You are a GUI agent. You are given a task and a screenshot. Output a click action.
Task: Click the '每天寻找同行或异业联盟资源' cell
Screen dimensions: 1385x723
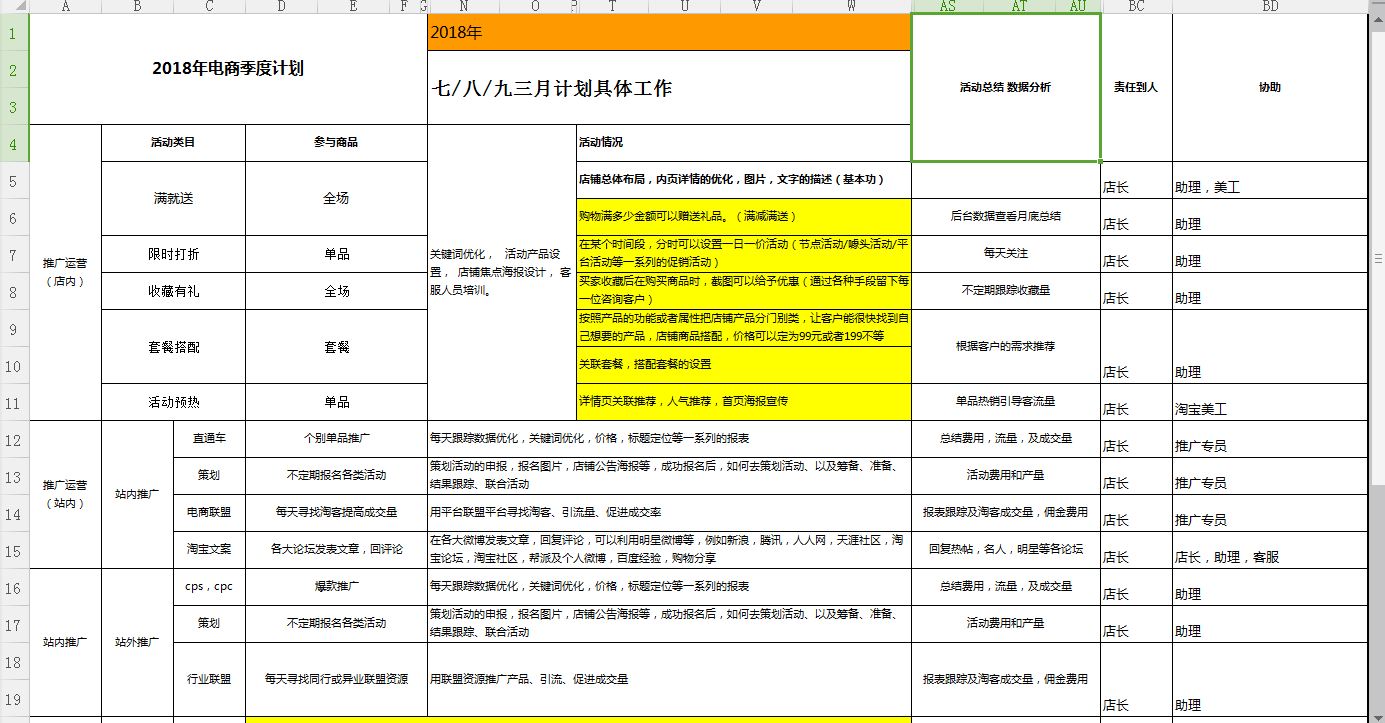tap(336, 679)
